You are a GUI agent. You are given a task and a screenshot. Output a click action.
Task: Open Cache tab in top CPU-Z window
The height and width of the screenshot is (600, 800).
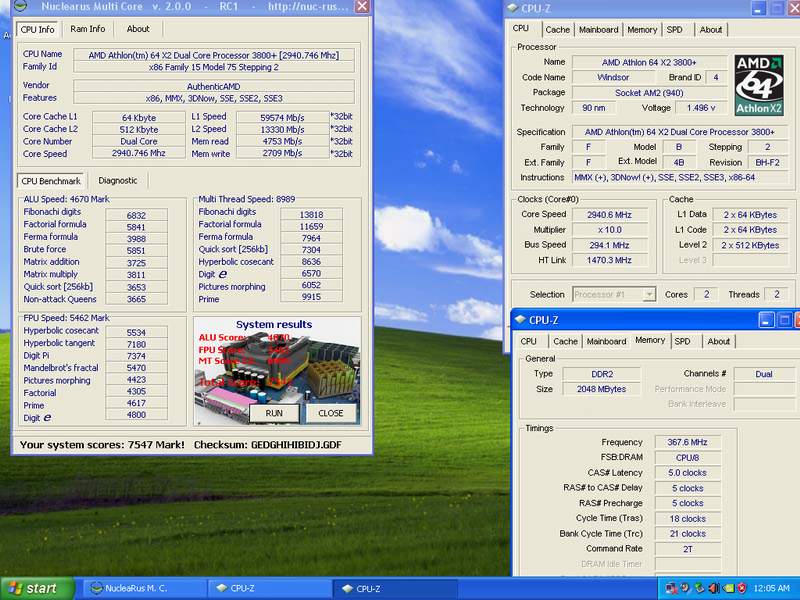[x=557, y=30]
